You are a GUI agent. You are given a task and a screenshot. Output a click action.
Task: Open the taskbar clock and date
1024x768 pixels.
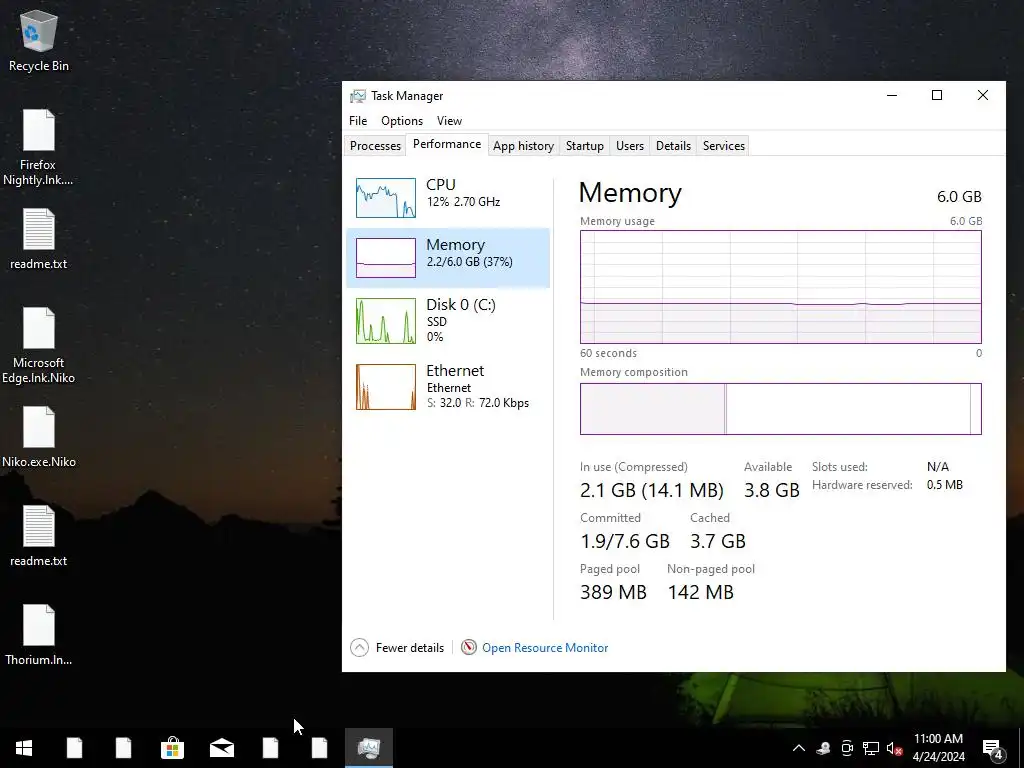[x=938, y=748]
